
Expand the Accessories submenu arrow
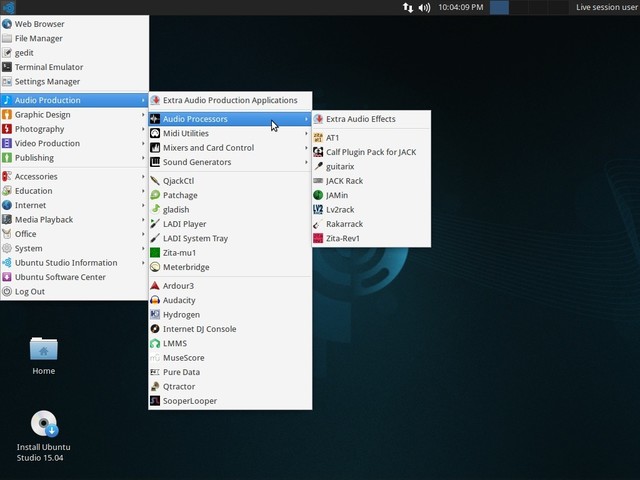click(143, 176)
